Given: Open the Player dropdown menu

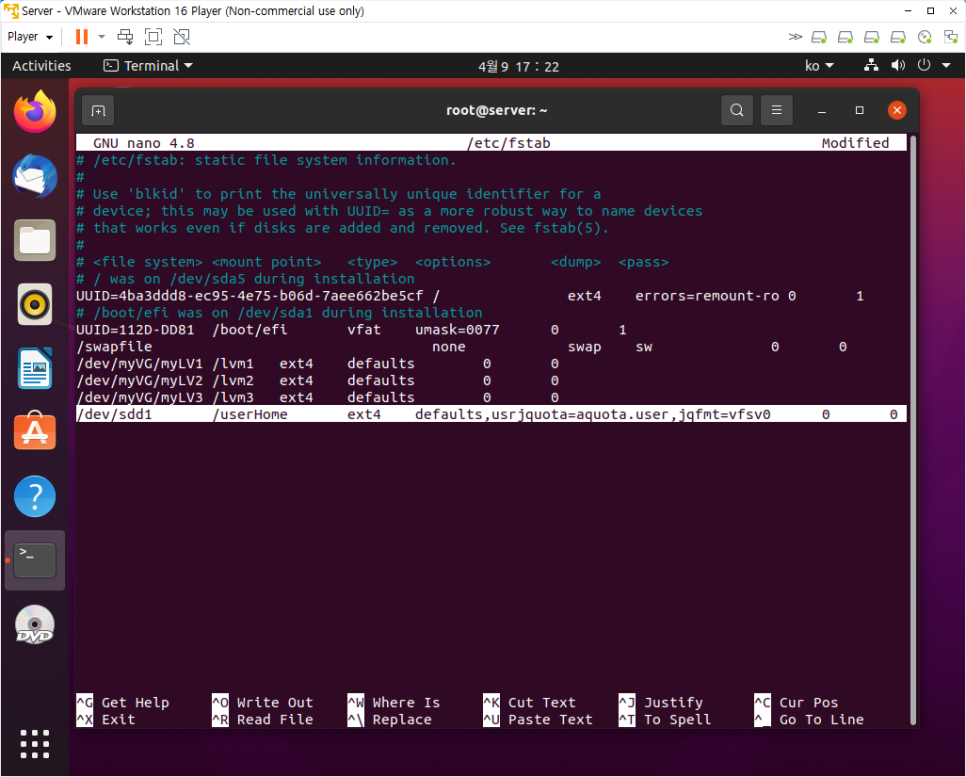Looking at the screenshot, I should pos(30,37).
